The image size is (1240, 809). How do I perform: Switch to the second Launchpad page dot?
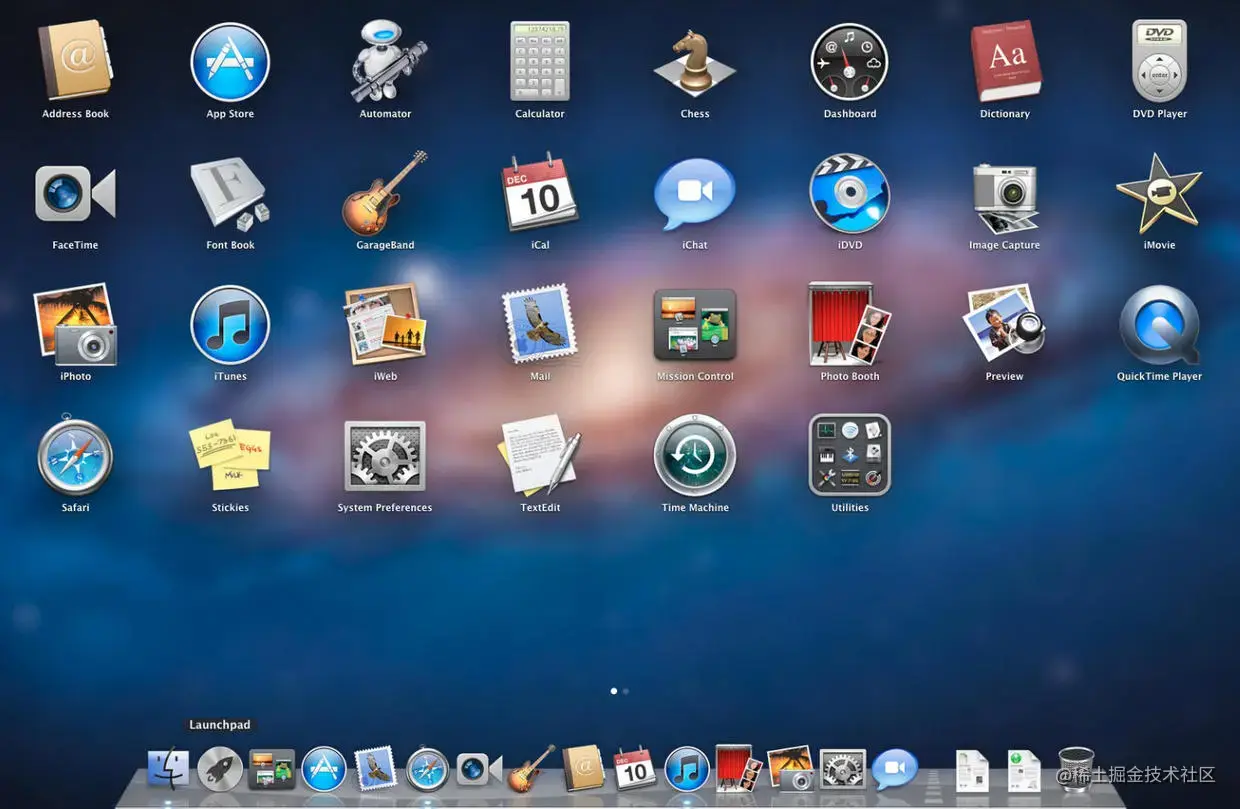(x=626, y=690)
